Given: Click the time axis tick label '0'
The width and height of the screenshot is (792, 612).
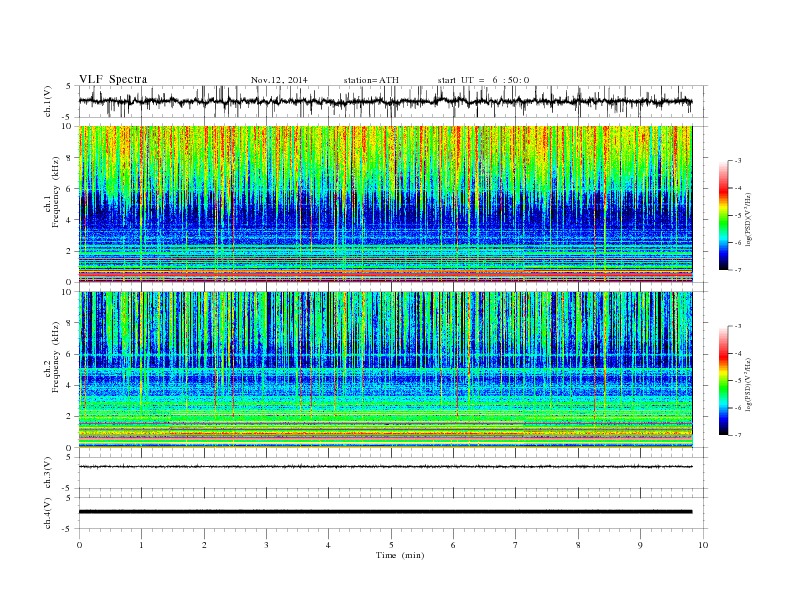Looking at the screenshot, I should (79, 545).
